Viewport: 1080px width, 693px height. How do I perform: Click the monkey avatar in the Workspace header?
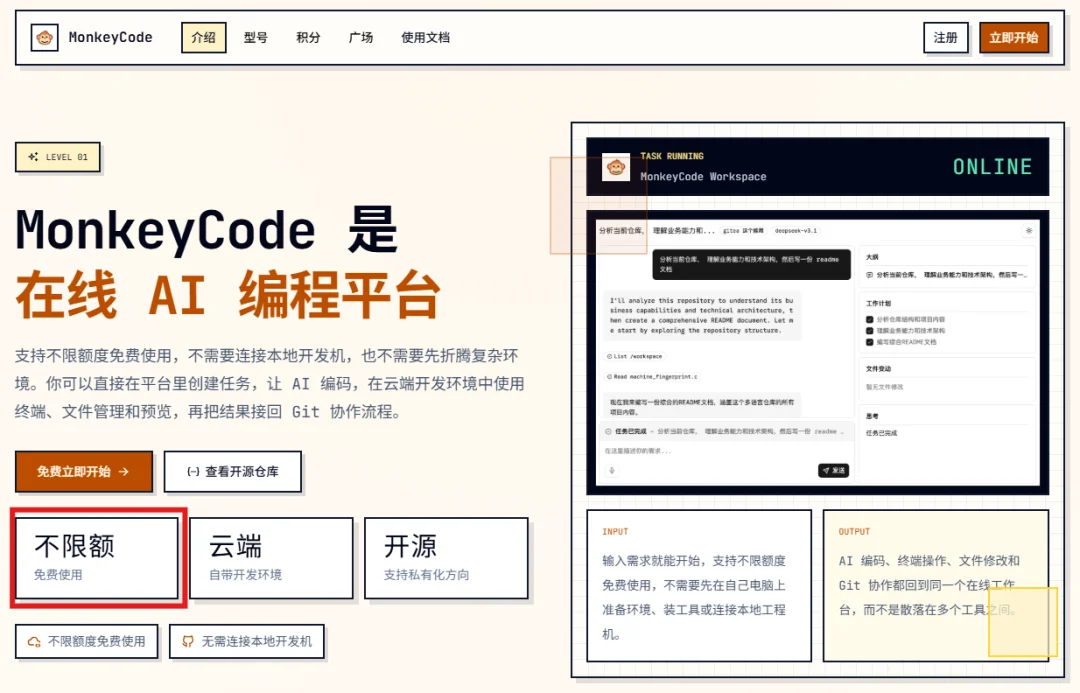616,167
